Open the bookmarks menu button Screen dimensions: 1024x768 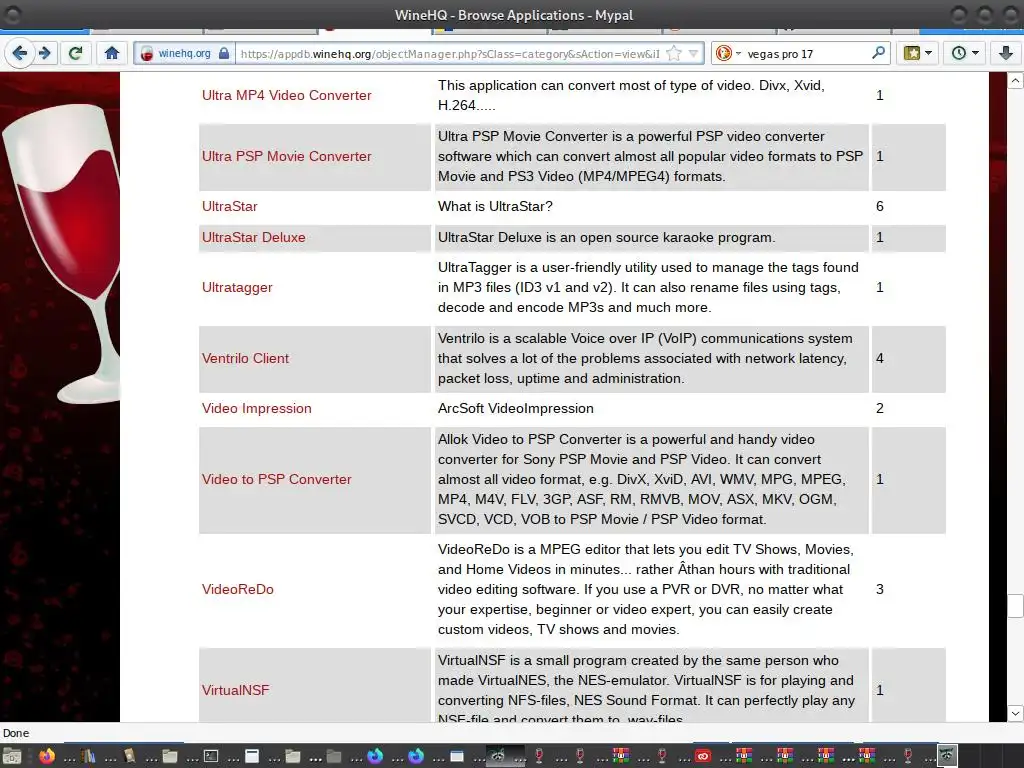(918, 53)
